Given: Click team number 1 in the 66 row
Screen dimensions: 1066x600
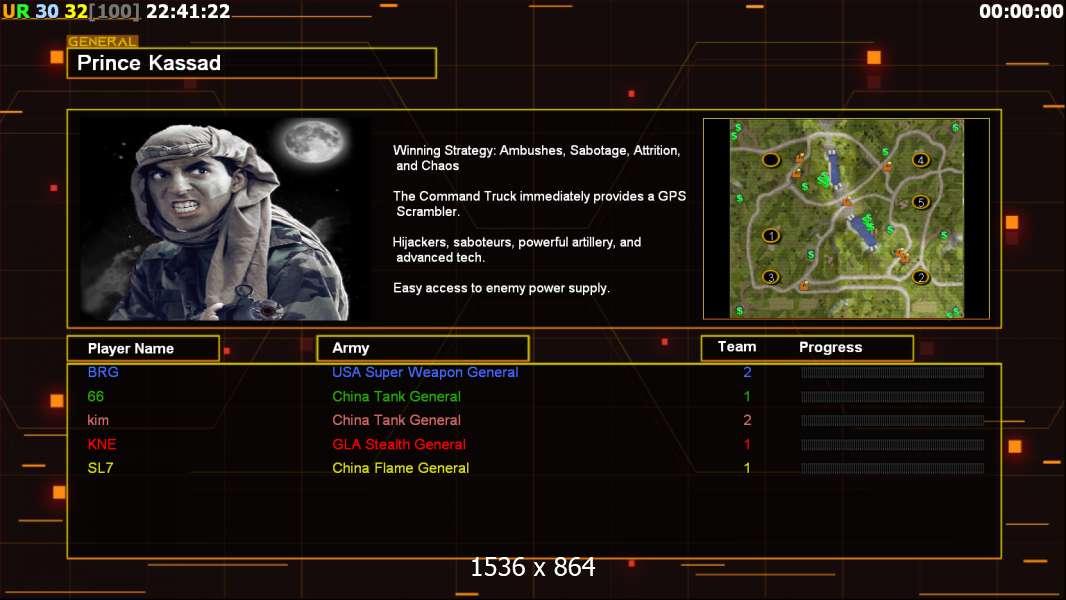Looking at the screenshot, I should coord(747,396).
